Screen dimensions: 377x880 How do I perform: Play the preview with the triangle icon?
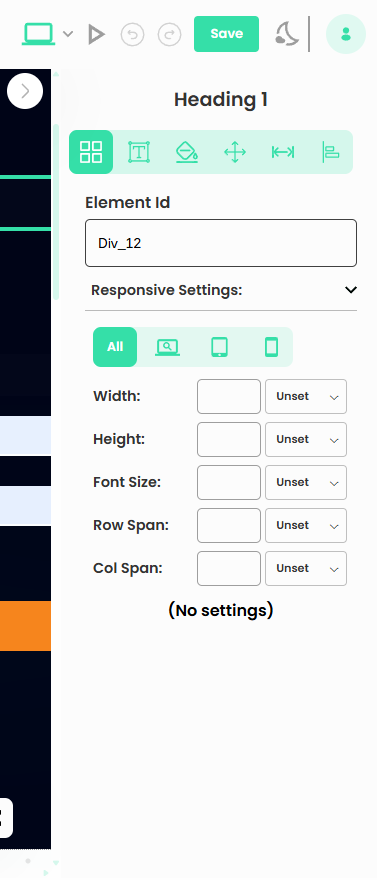click(96, 34)
